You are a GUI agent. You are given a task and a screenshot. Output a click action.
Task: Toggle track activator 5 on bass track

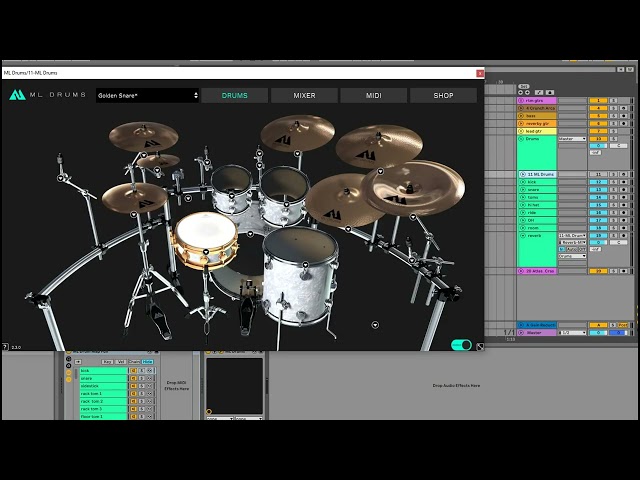click(x=598, y=116)
